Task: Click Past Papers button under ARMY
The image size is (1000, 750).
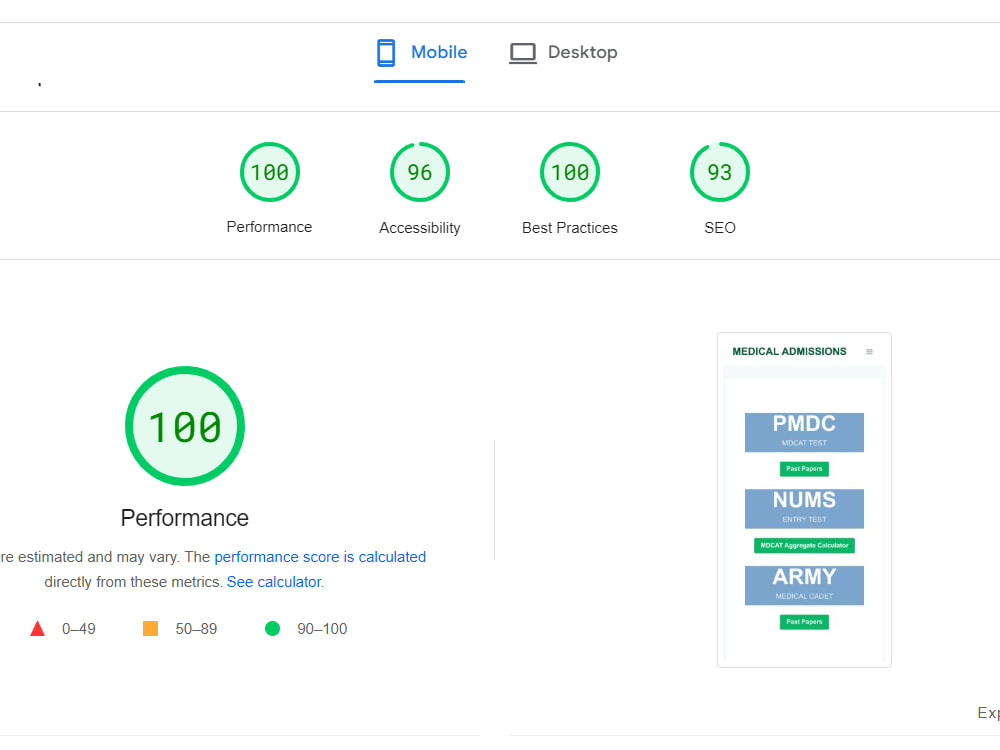Action: (804, 622)
